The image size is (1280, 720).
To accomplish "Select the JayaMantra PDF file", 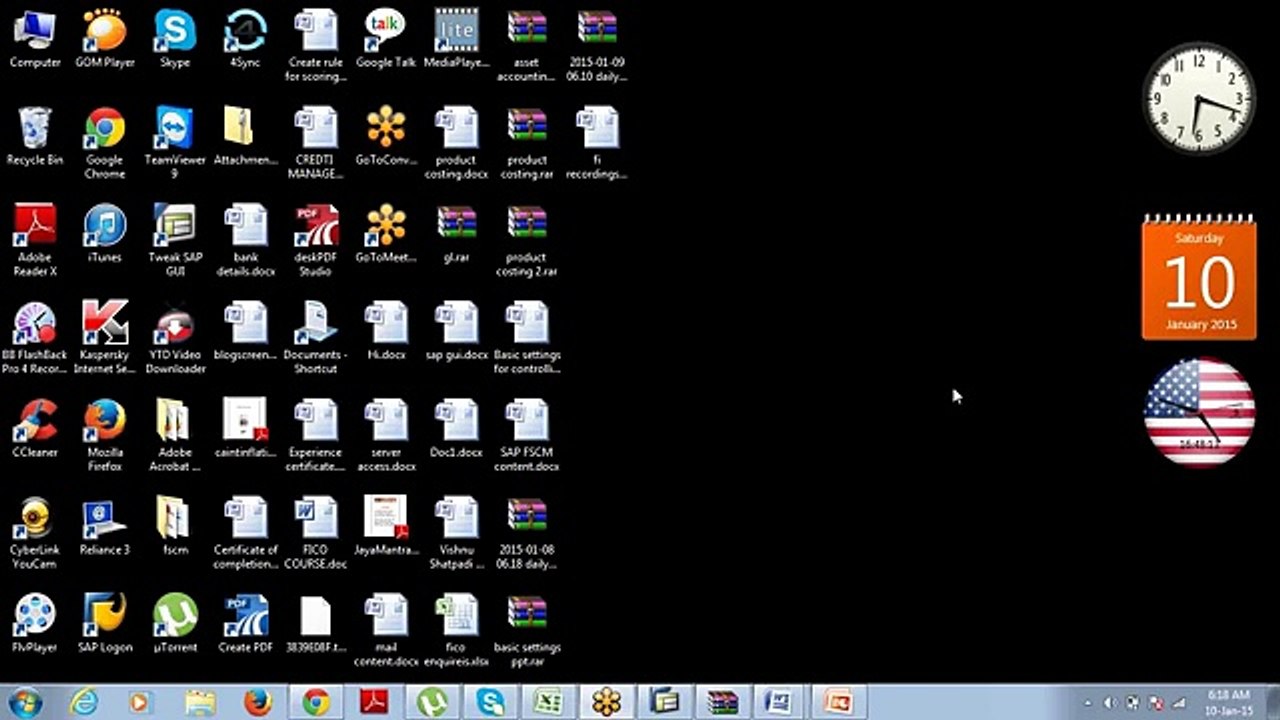I will pyautogui.click(x=386, y=526).
